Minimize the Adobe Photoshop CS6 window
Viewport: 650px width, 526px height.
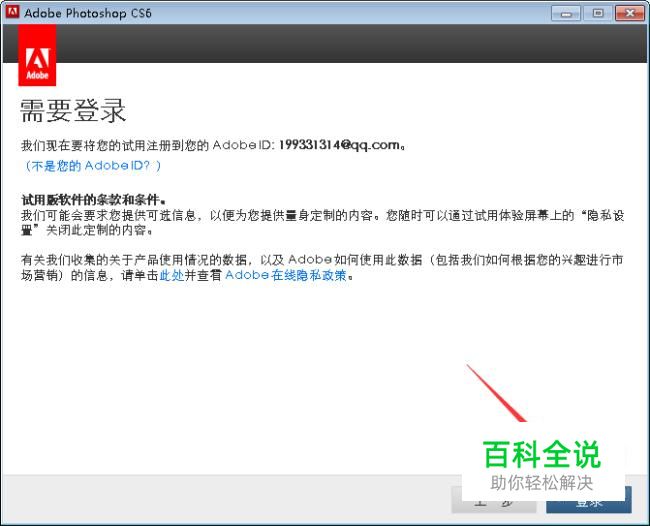(x=566, y=14)
